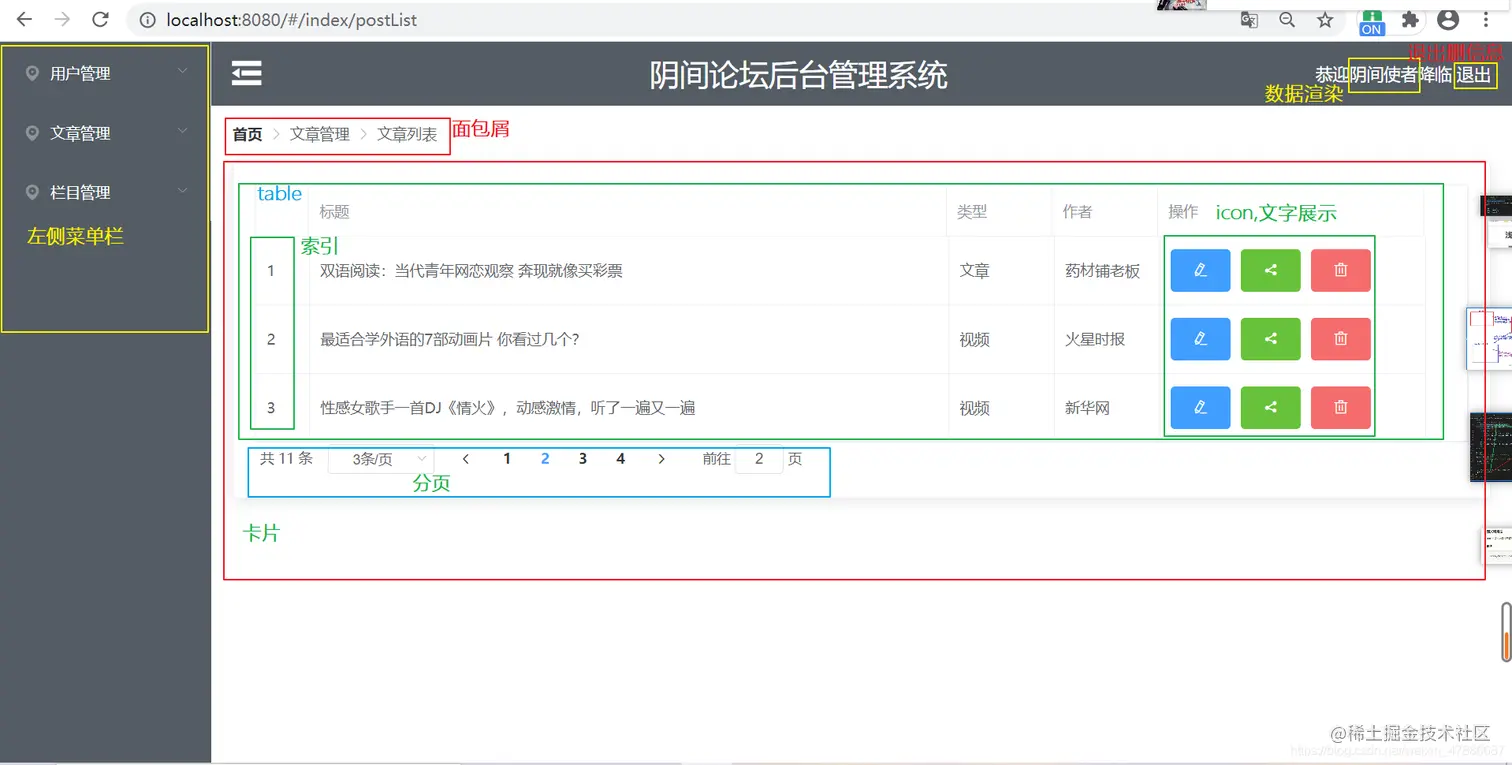Share the 性感女歌手 article

tap(1270, 407)
